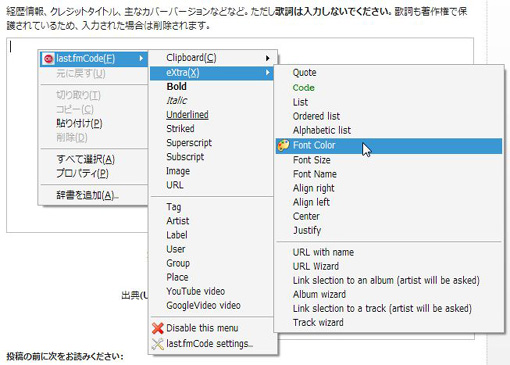The height and width of the screenshot is (365, 510).
Task: Open the last.fmCode(F) context menu entry
Action: 93,59
